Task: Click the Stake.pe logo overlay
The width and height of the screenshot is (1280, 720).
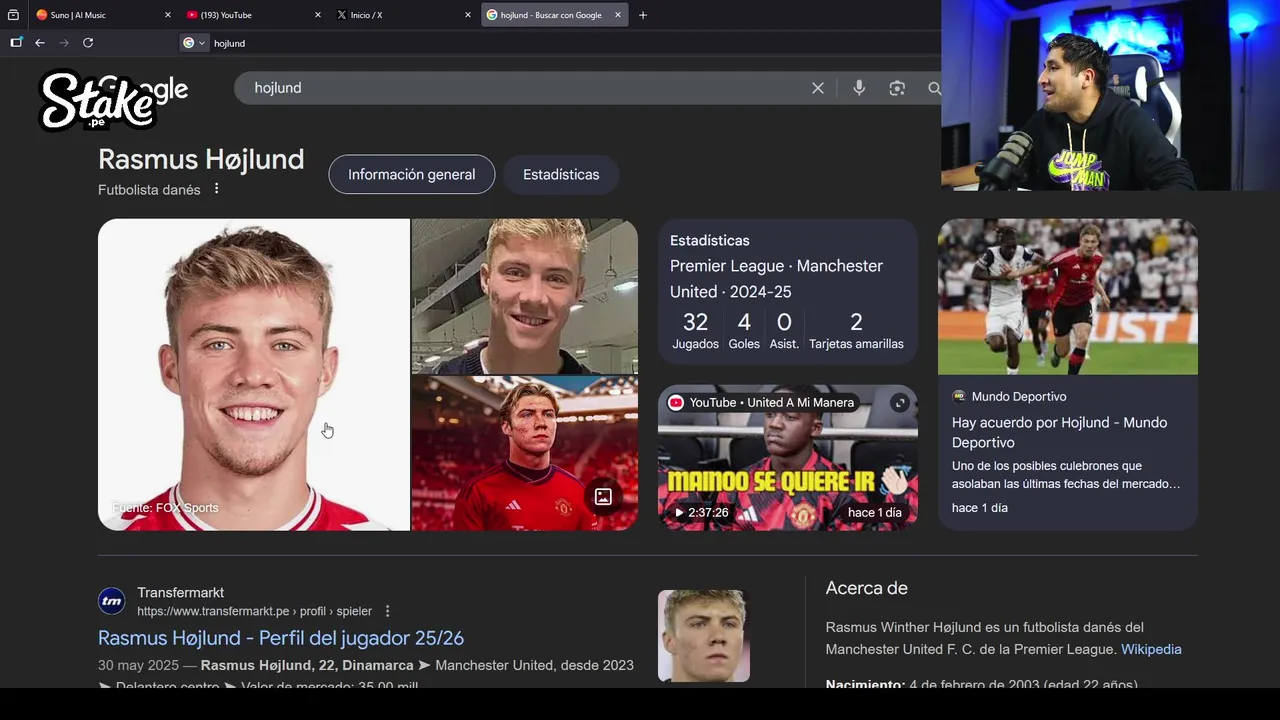Action: click(x=98, y=100)
